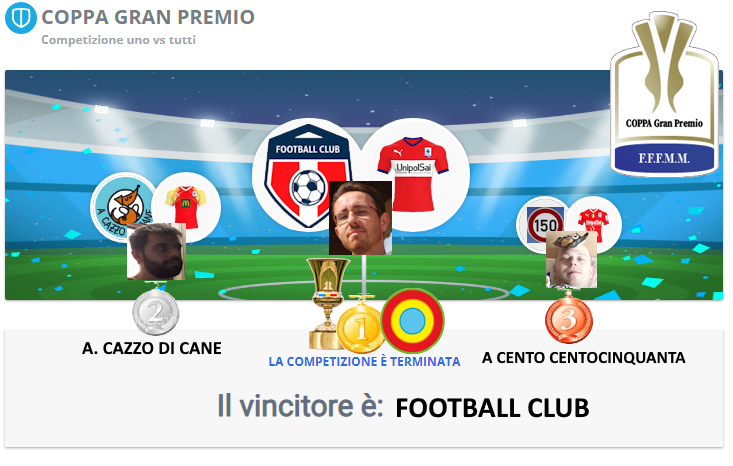Click the bronze number 3 medal

point(569,318)
